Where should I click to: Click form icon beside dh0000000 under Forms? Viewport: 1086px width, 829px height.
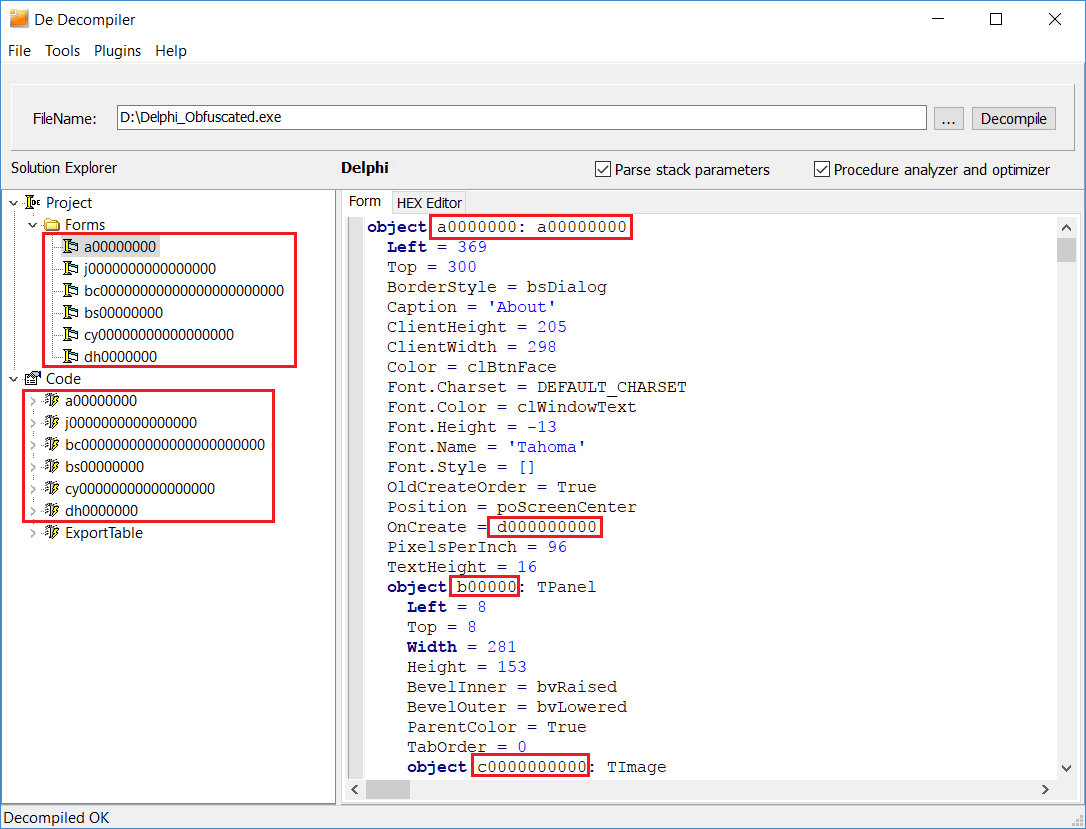pos(71,356)
